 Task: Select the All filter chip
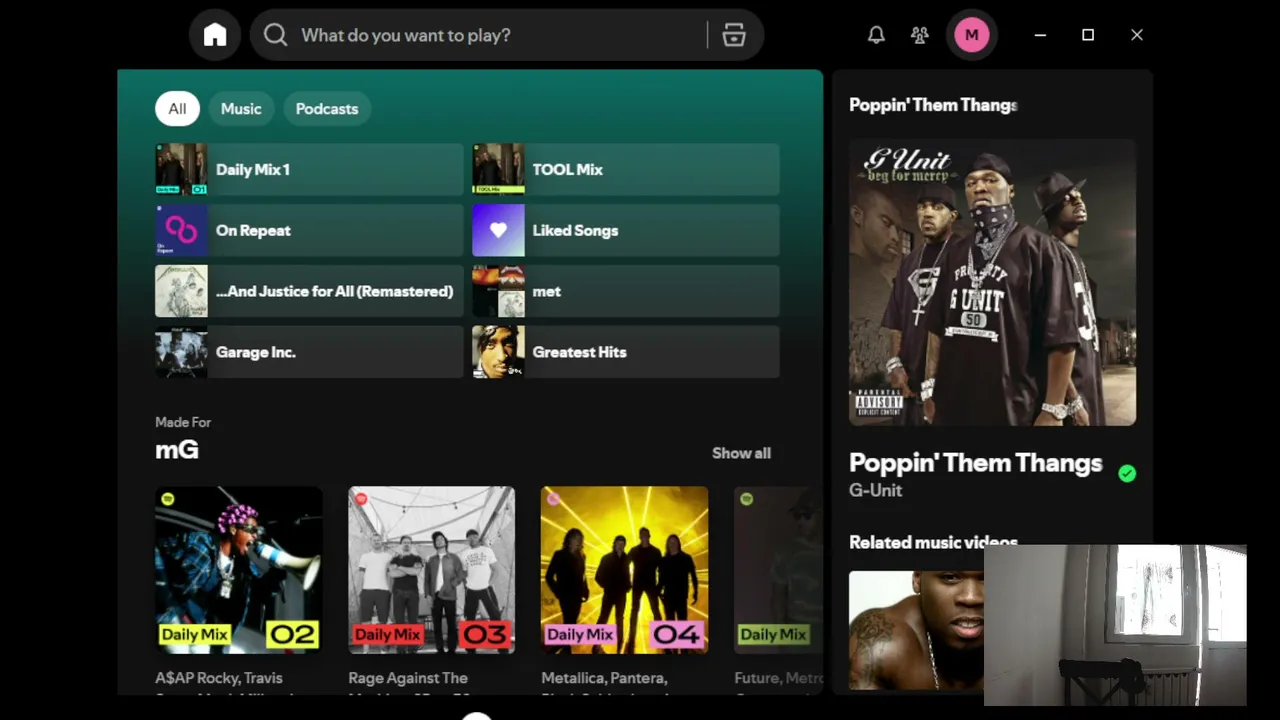coord(177,109)
